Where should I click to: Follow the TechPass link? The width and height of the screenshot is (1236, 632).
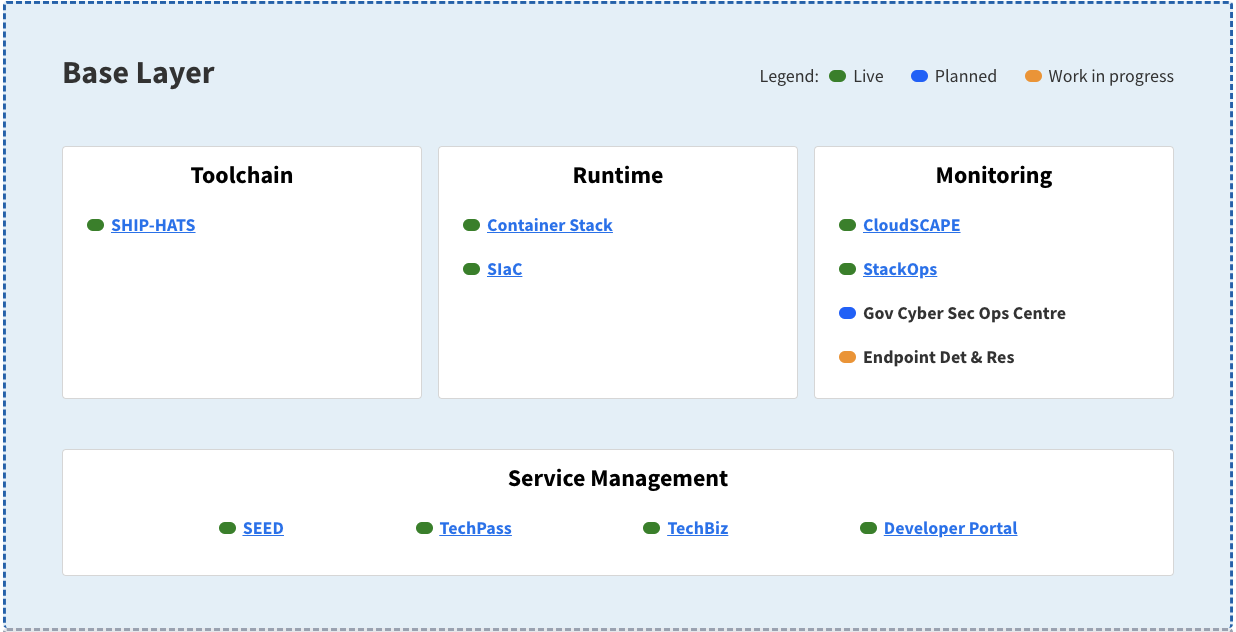point(475,528)
